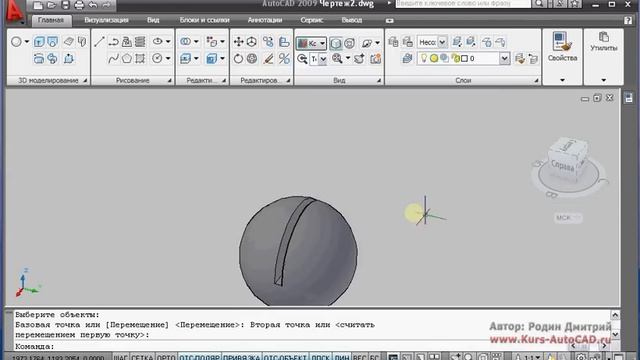640x360 pixels.
Task: Toggle ОРТО ortho mode in status bar
Action: point(166,357)
